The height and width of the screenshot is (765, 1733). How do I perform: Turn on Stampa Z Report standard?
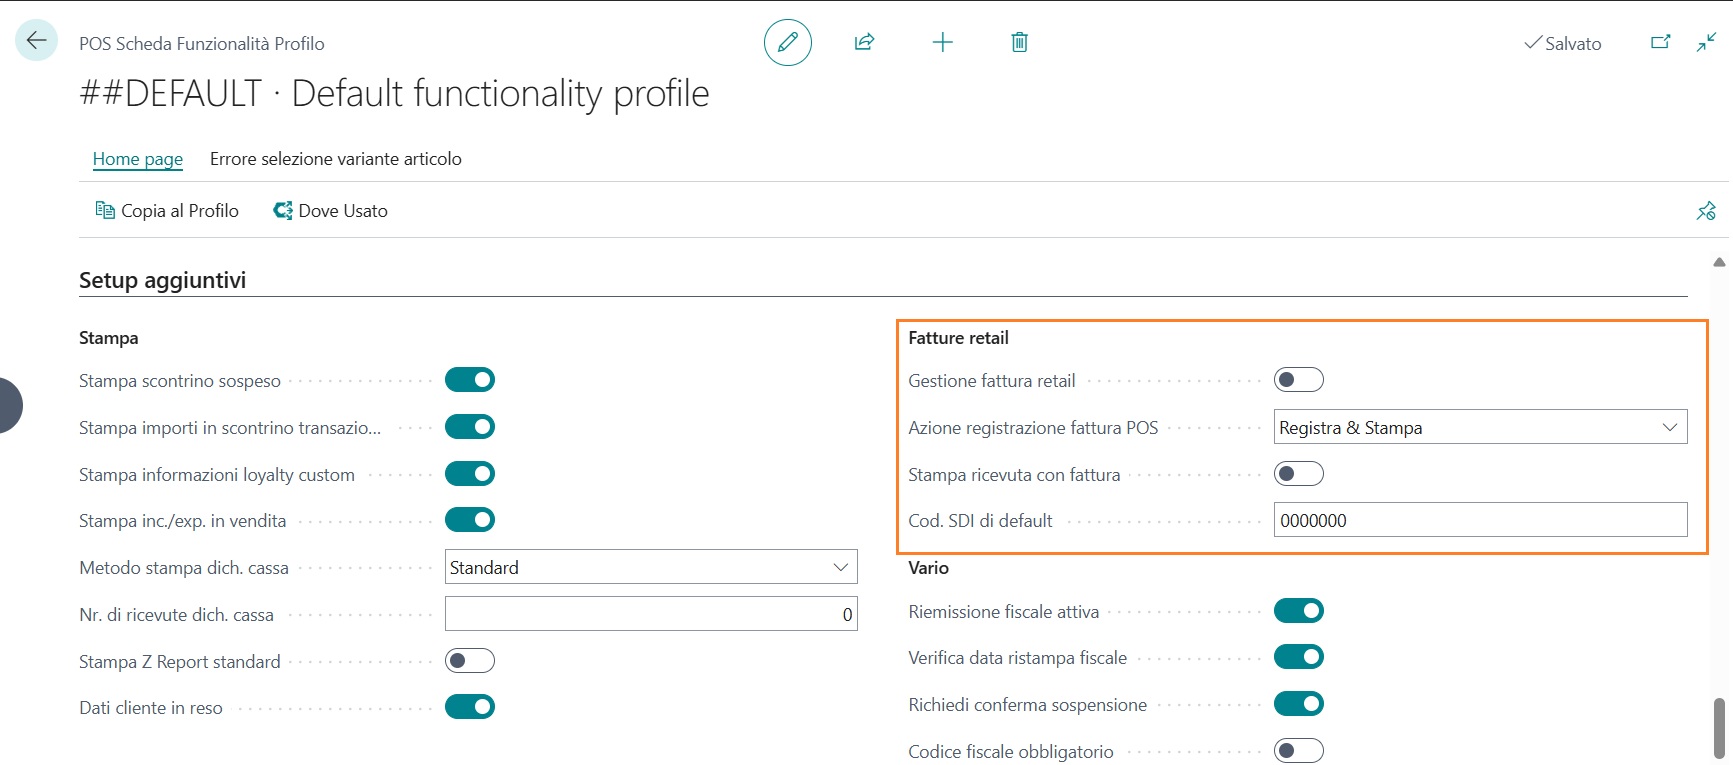point(470,661)
